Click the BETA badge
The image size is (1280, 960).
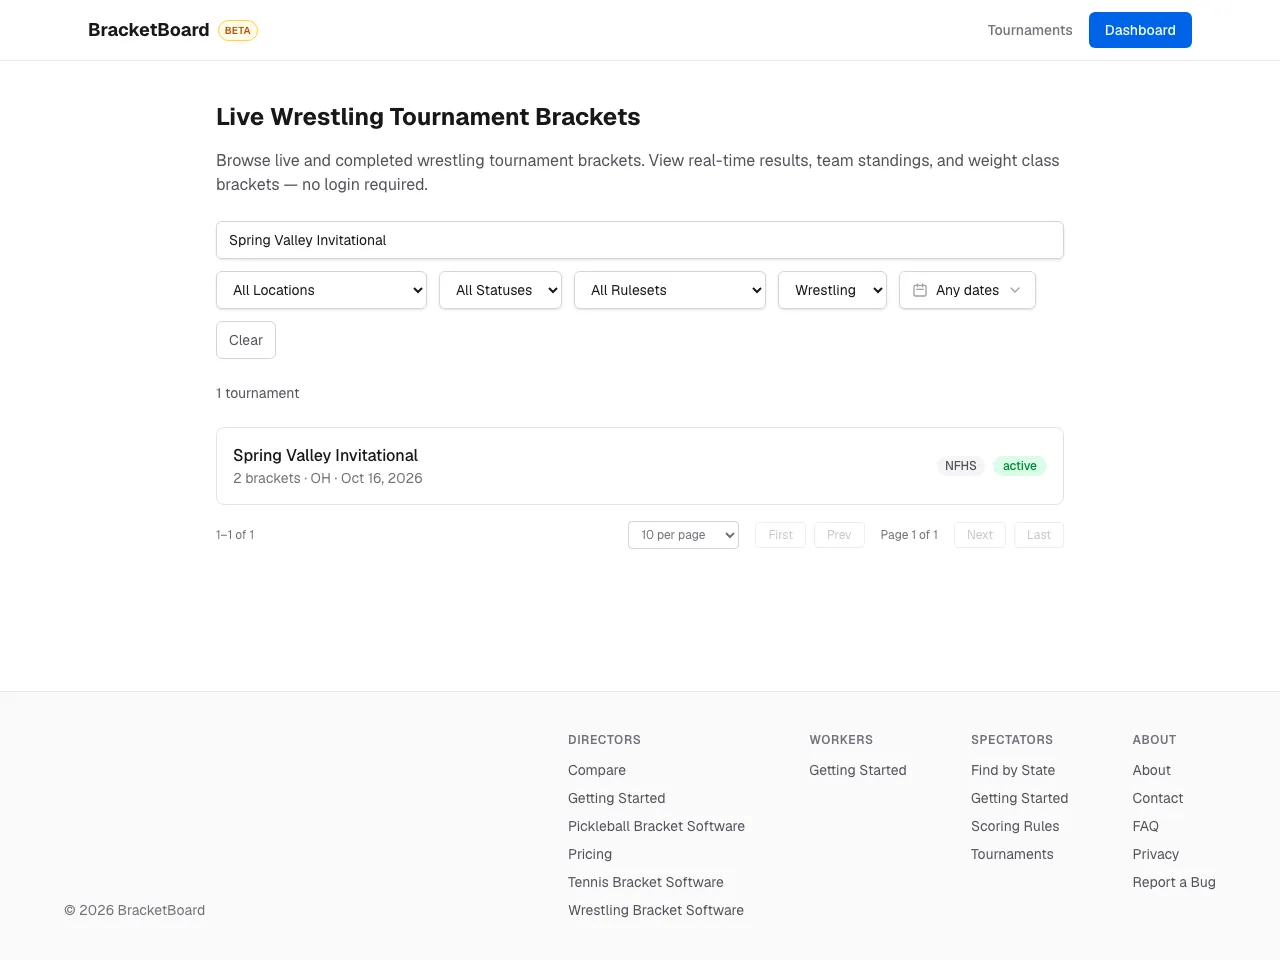coord(238,30)
